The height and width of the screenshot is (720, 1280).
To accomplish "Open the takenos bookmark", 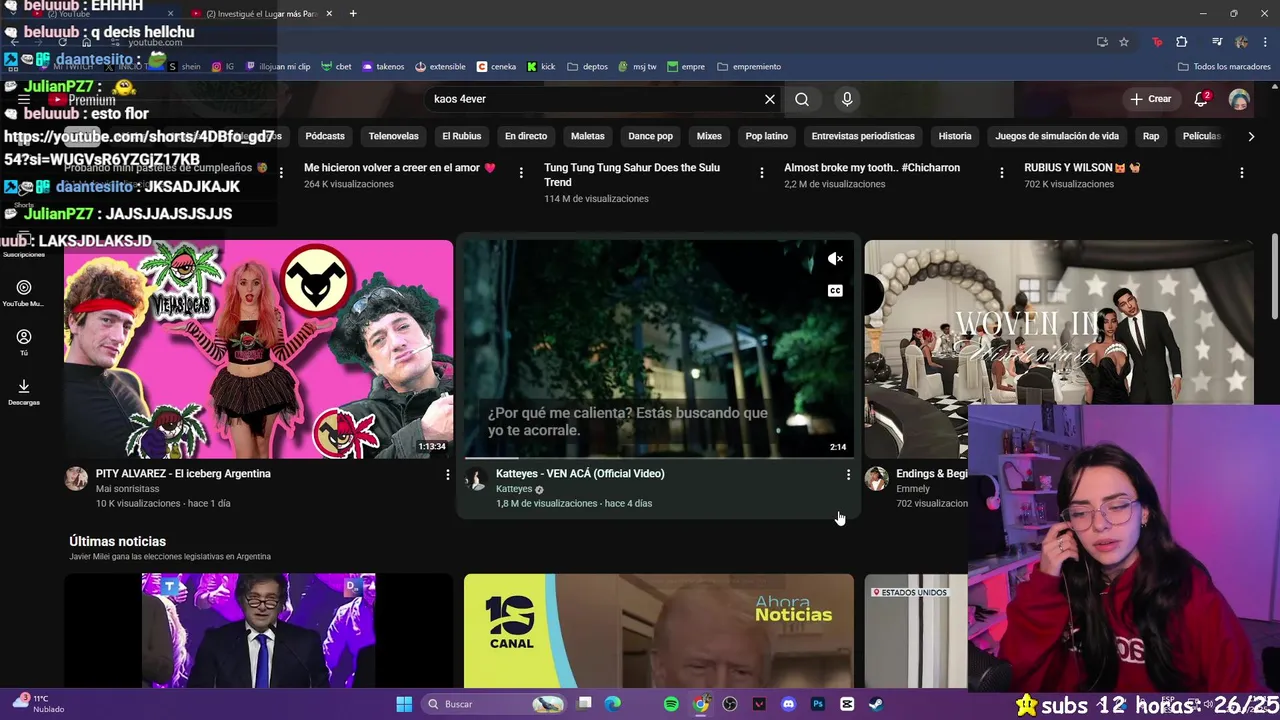I will pos(383,67).
